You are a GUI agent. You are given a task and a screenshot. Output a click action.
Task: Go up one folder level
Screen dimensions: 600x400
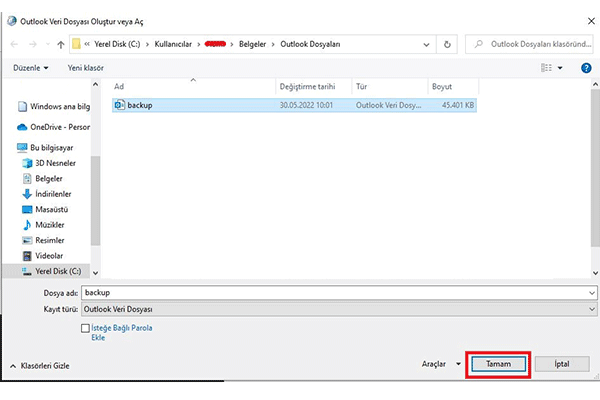click(60, 44)
